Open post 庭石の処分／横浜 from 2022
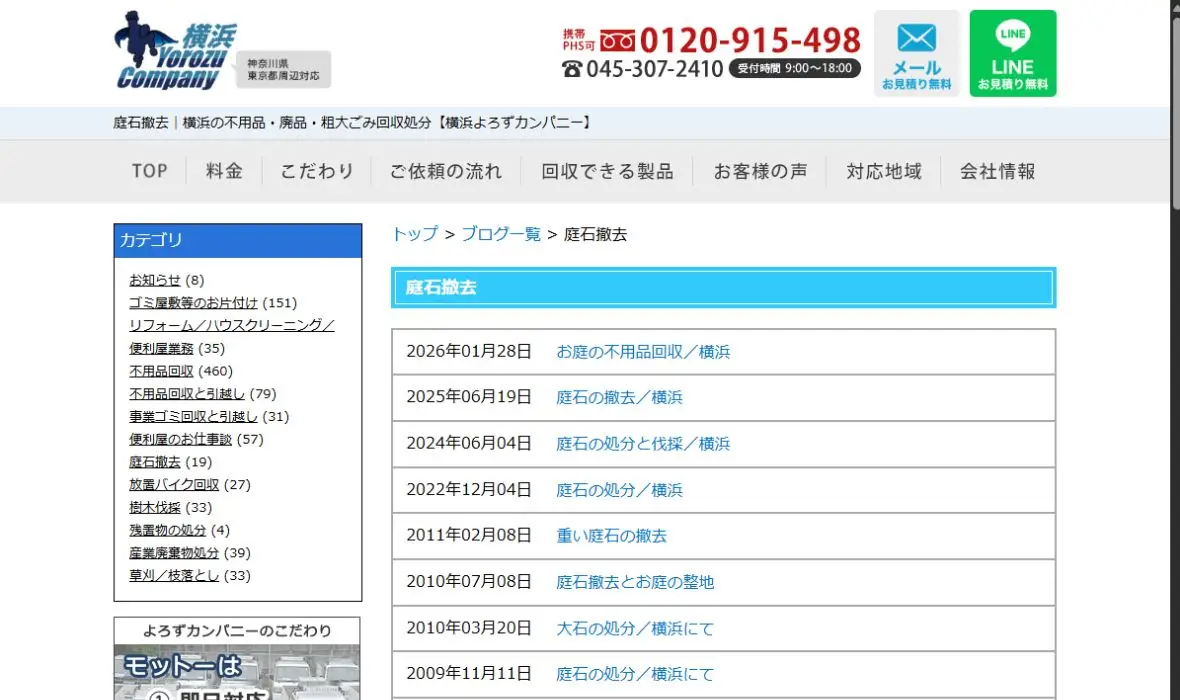The width and height of the screenshot is (1180, 700). (x=619, y=490)
